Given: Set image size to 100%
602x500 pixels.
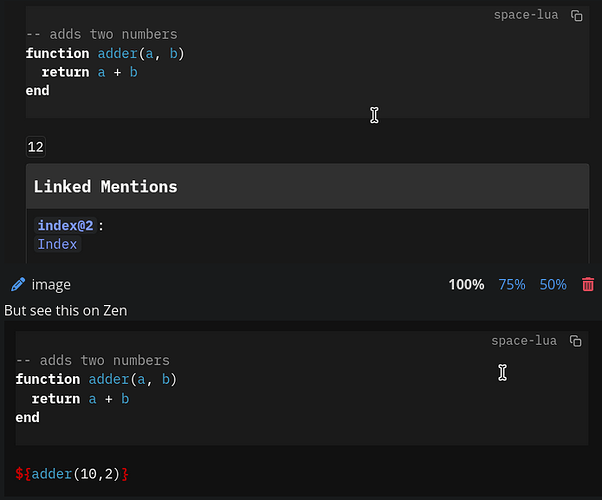Looking at the screenshot, I should tap(466, 285).
